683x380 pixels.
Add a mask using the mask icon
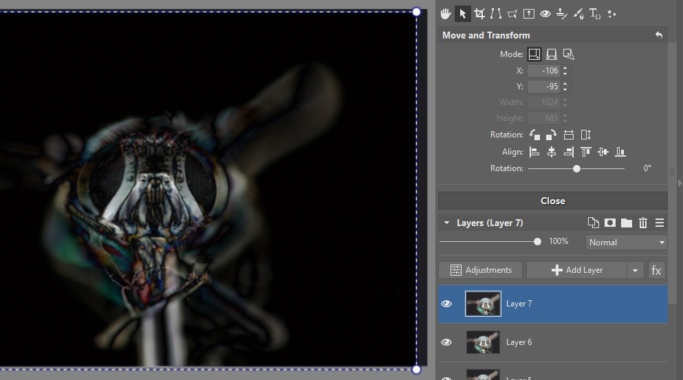tap(610, 223)
